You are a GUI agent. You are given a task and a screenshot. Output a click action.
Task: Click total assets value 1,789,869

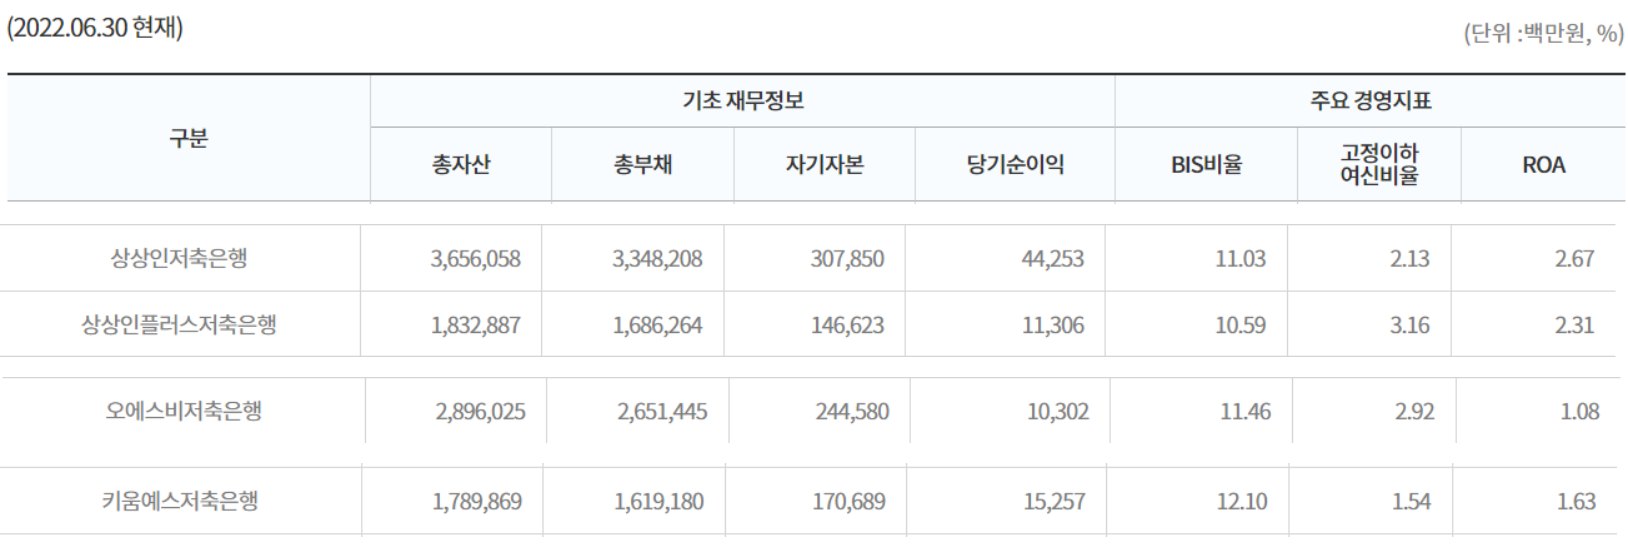click(x=477, y=501)
